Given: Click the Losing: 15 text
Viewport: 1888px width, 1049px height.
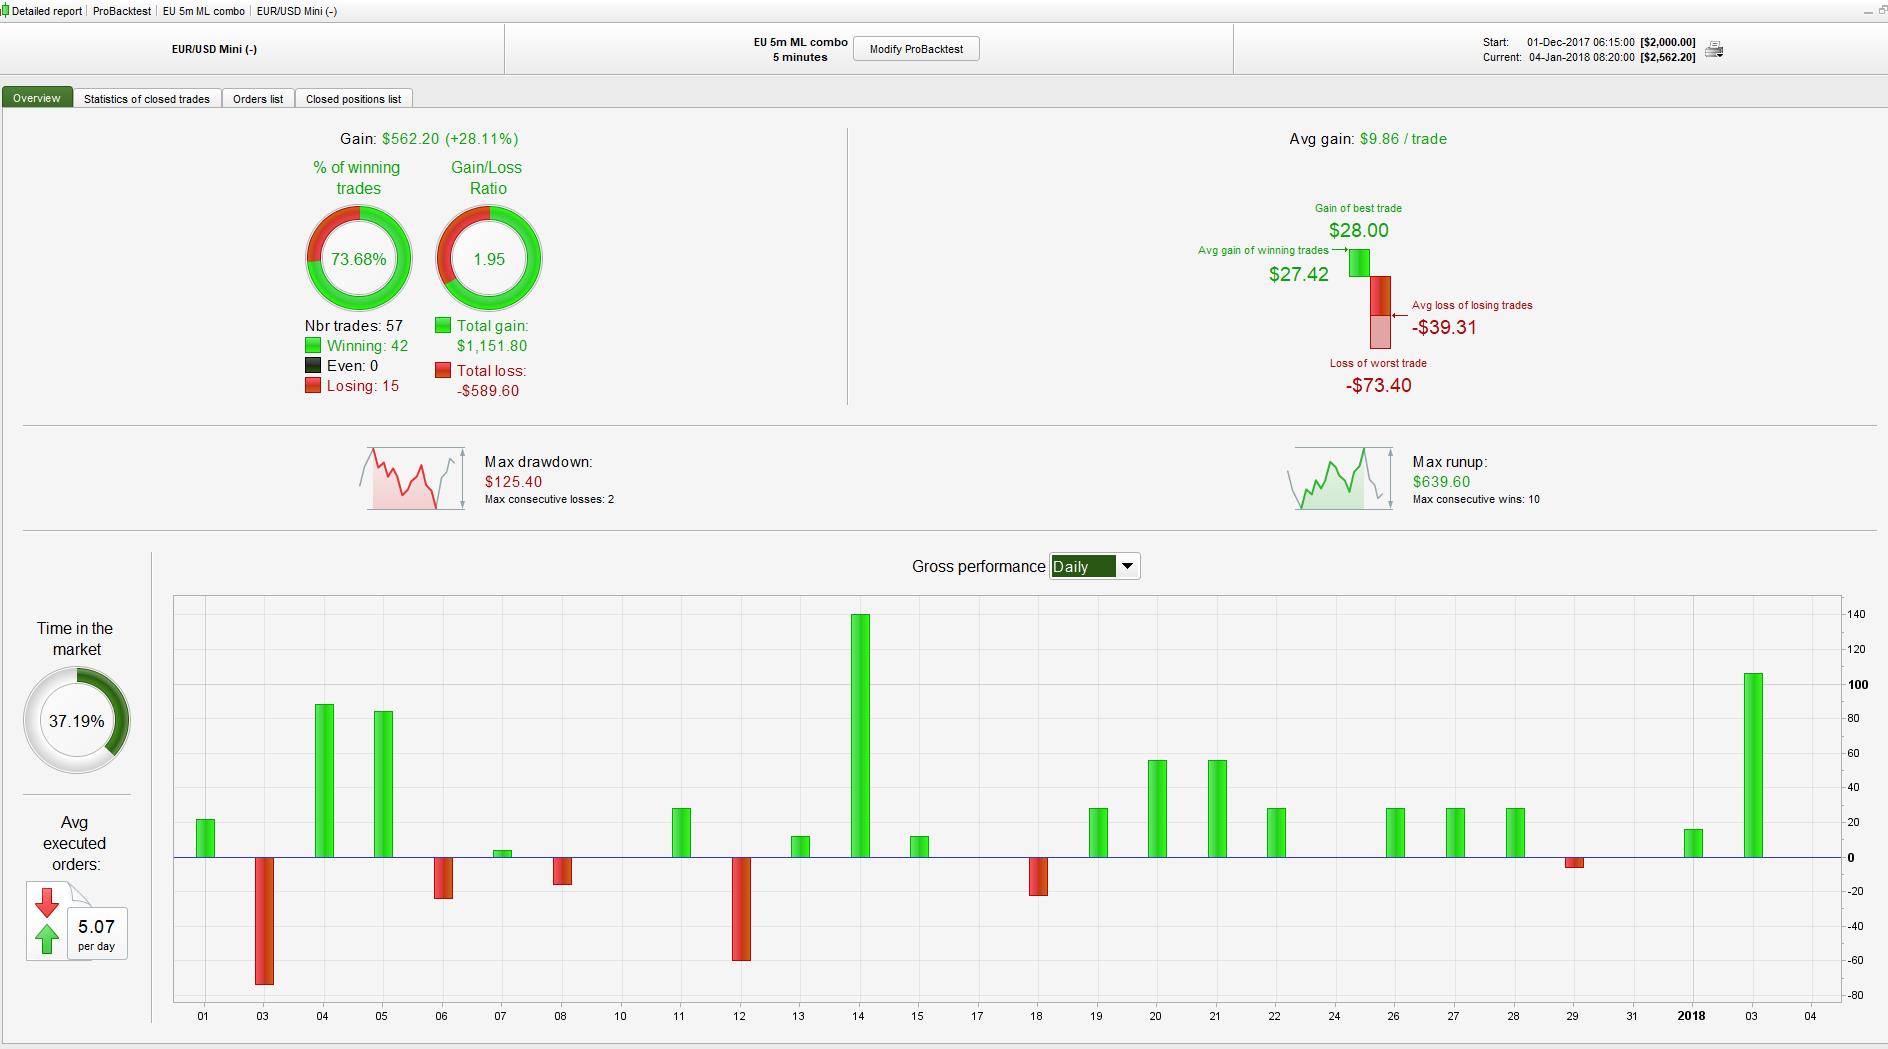Looking at the screenshot, I should coord(363,385).
